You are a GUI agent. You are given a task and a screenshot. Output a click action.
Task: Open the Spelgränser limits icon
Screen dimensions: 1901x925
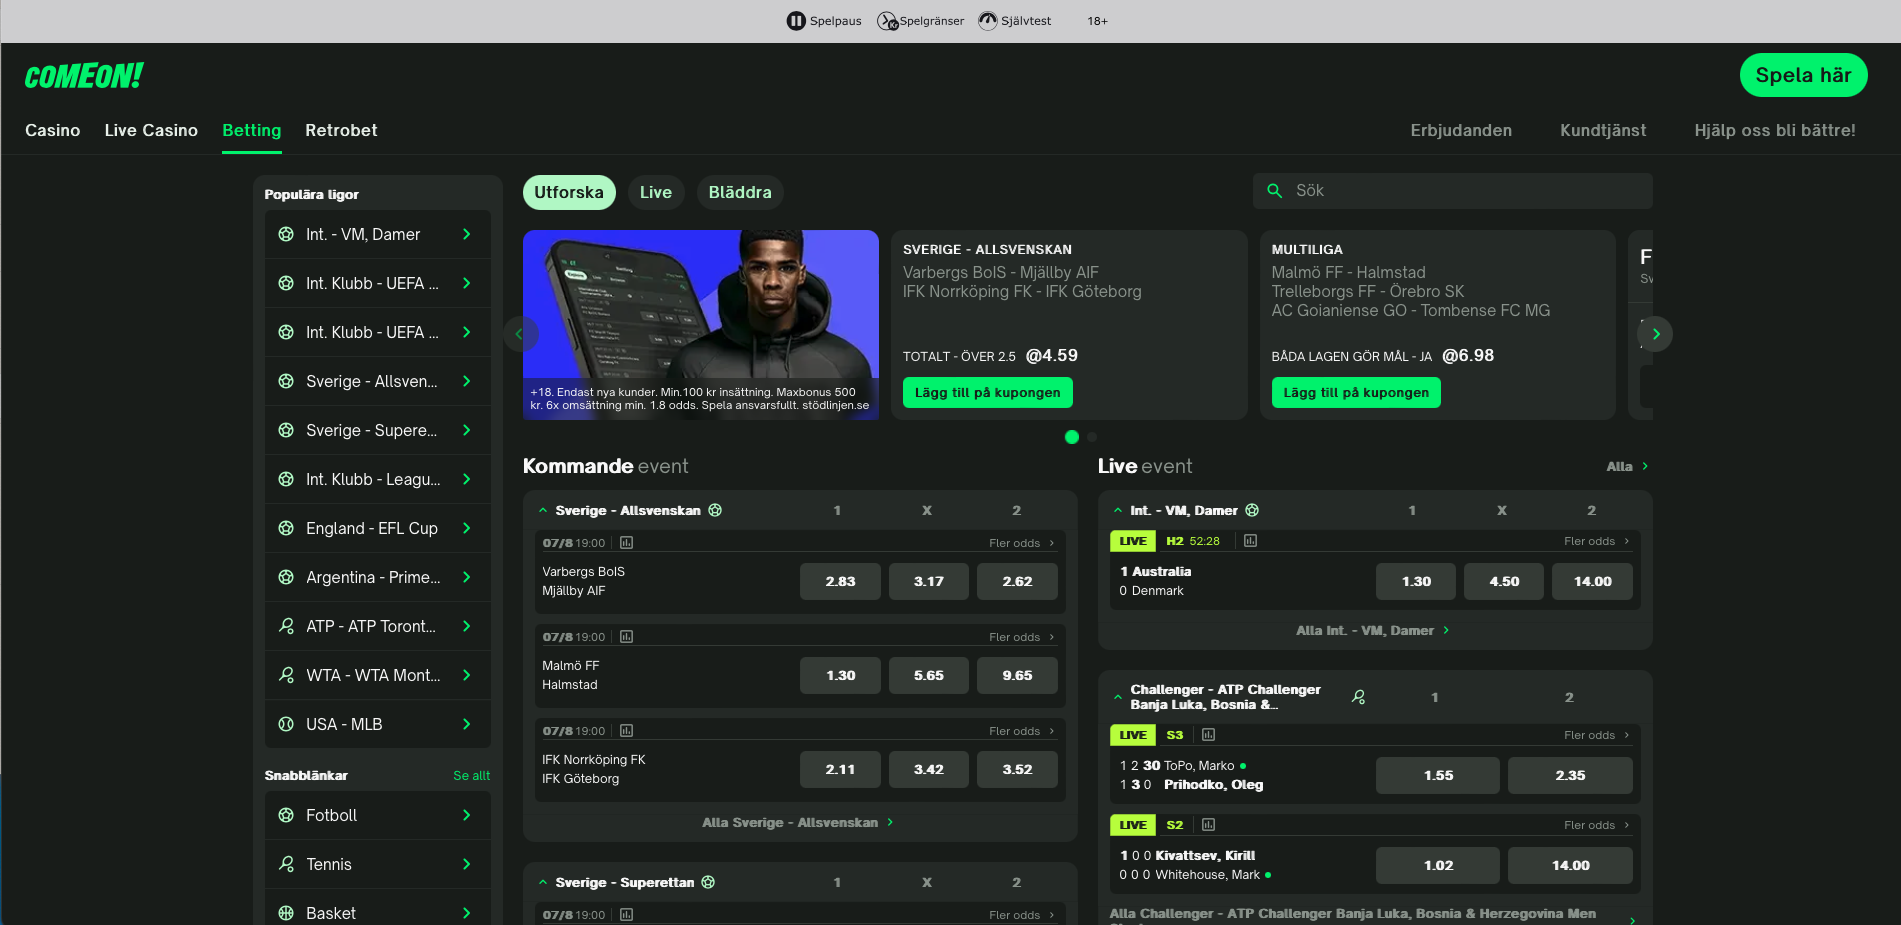(887, 21)
